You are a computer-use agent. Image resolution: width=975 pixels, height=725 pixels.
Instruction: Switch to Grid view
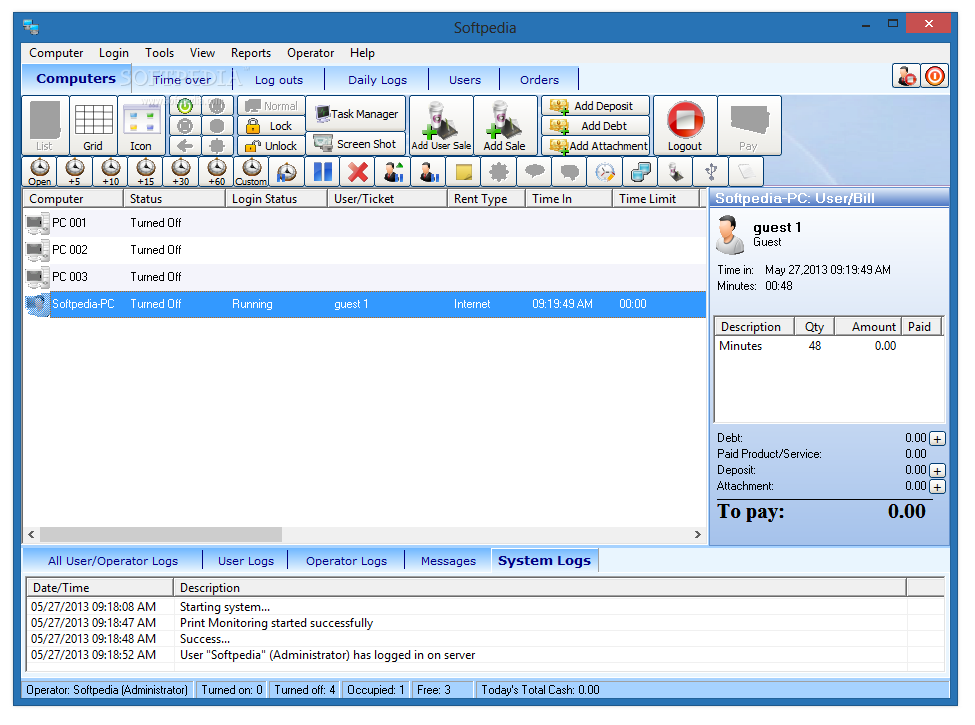pyautogui.click(x=93, y=126)
